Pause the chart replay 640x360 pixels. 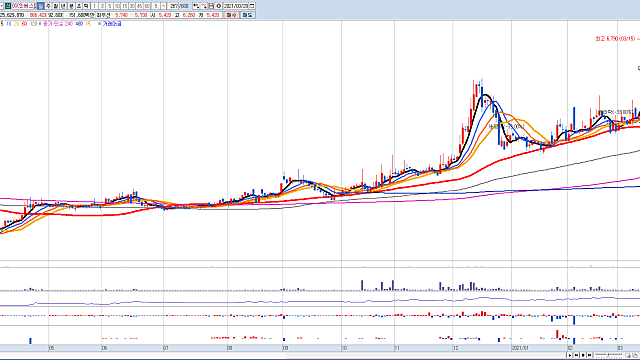coord(583,356)
